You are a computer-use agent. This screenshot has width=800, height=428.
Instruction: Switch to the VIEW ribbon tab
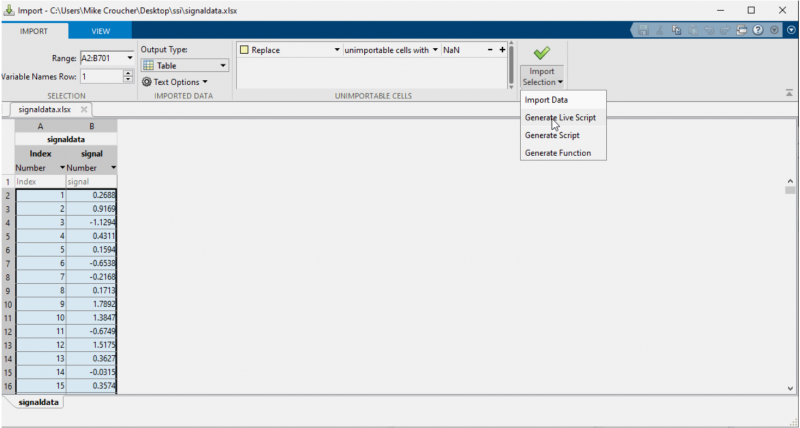click(101, 31)
